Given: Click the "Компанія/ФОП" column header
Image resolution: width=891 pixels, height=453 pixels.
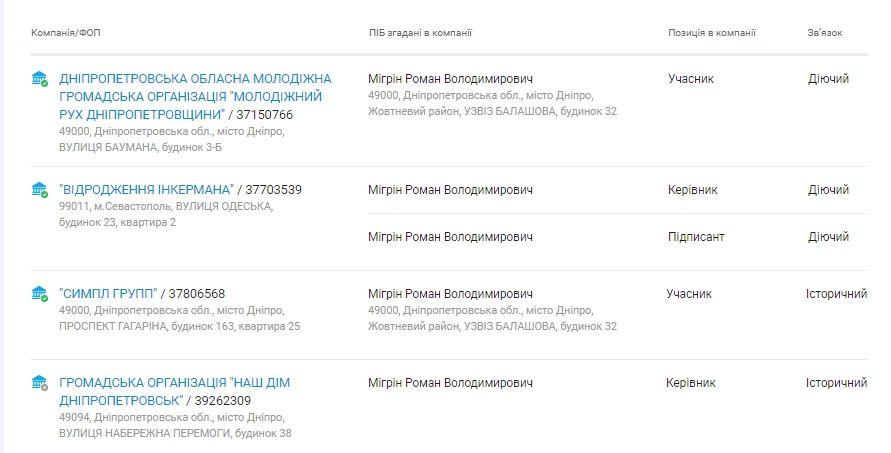Looking at the screenshot, I should (66, 33).
